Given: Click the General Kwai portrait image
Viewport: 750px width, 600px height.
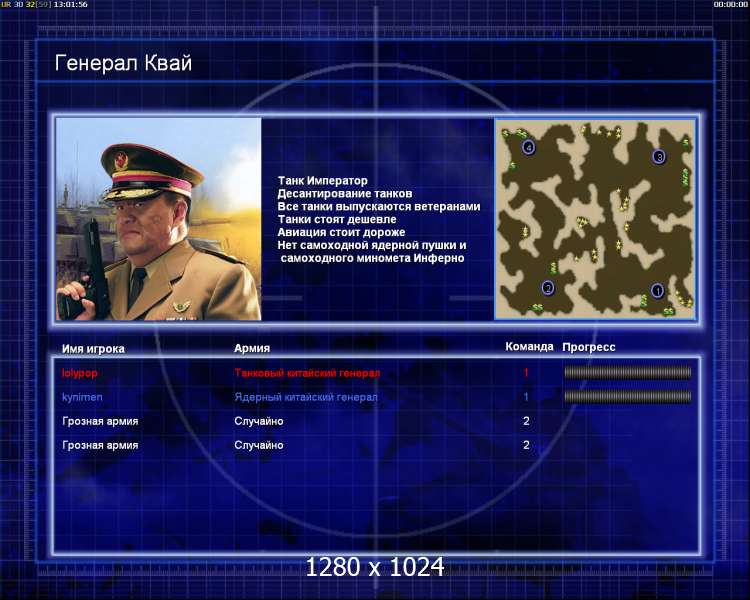Looking at the screenshot, I should coord(159,219).
